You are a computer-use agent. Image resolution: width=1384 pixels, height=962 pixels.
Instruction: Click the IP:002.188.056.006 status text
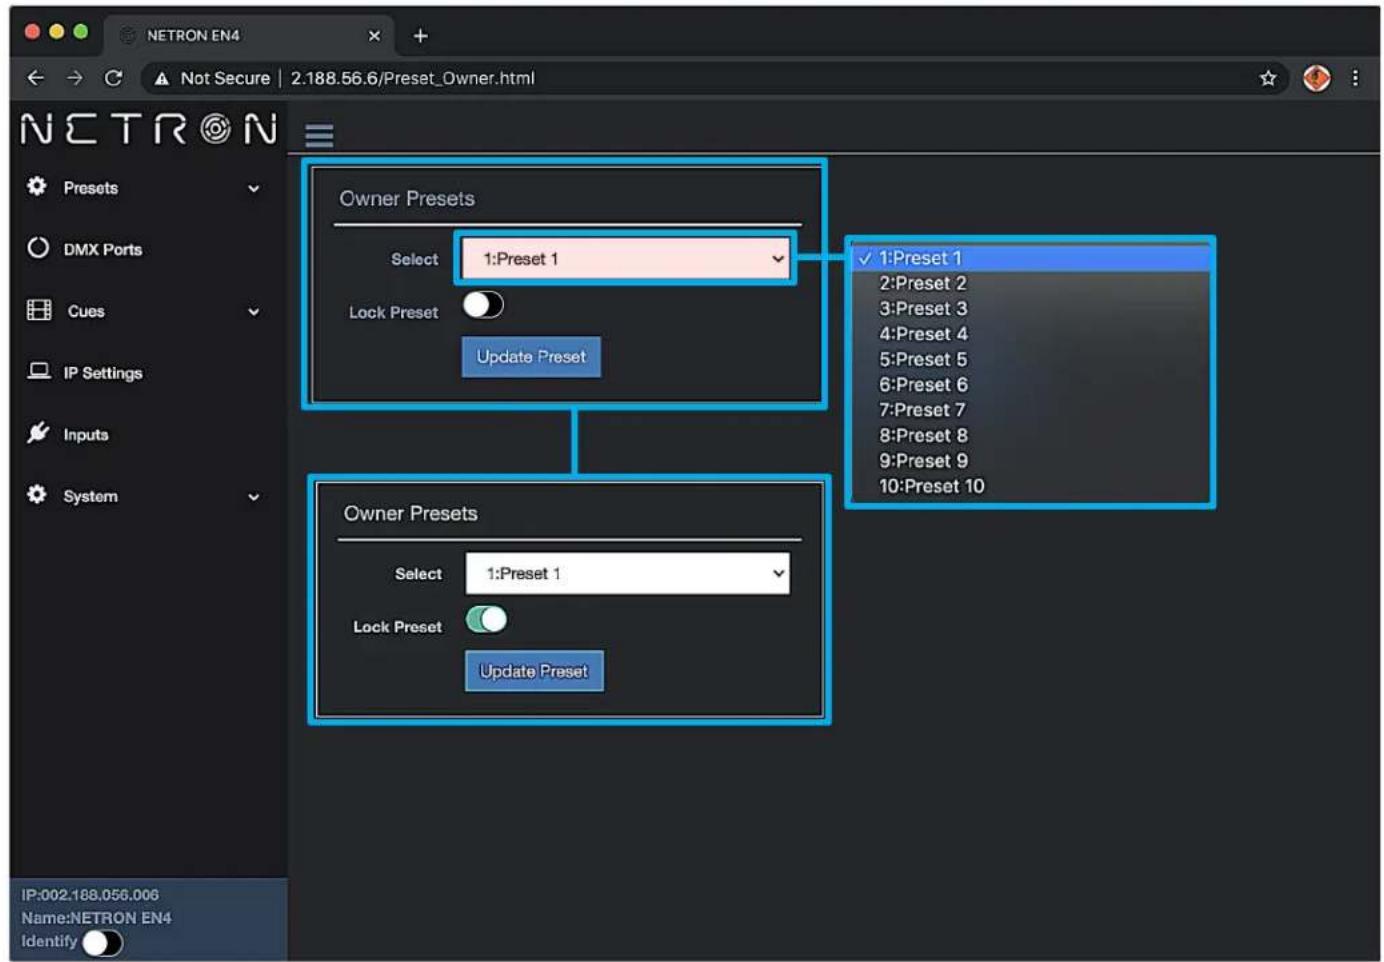tap(90, 895)
